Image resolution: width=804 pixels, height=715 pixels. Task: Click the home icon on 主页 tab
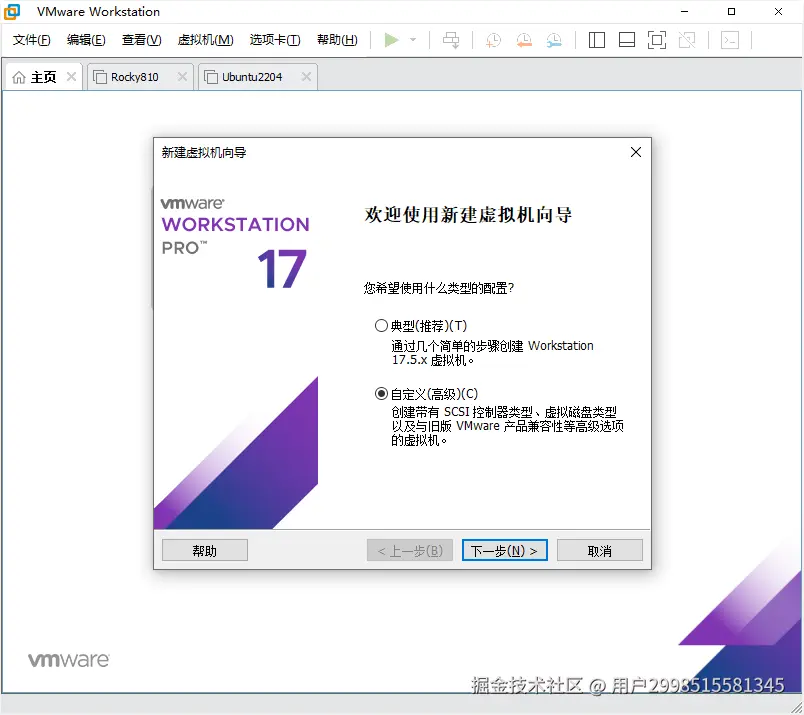19,77
